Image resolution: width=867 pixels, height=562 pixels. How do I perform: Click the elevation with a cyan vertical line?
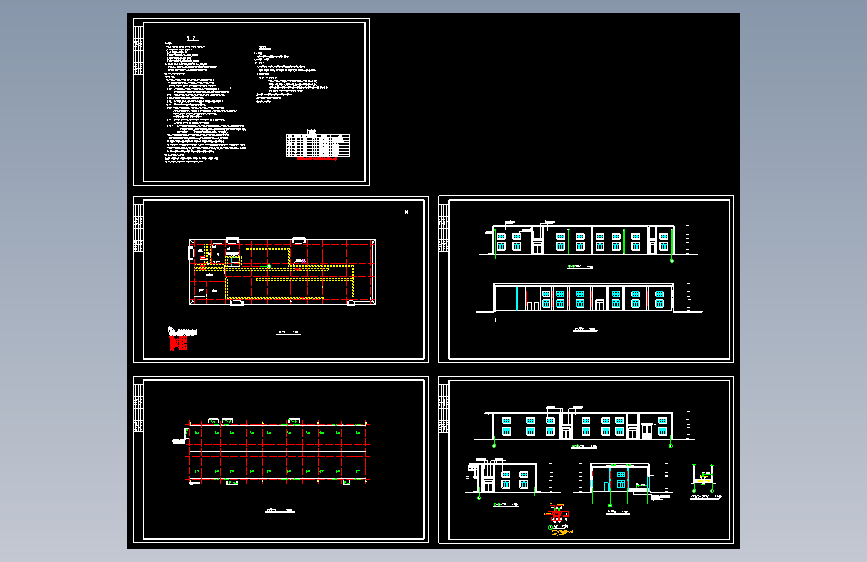point(588,299)
